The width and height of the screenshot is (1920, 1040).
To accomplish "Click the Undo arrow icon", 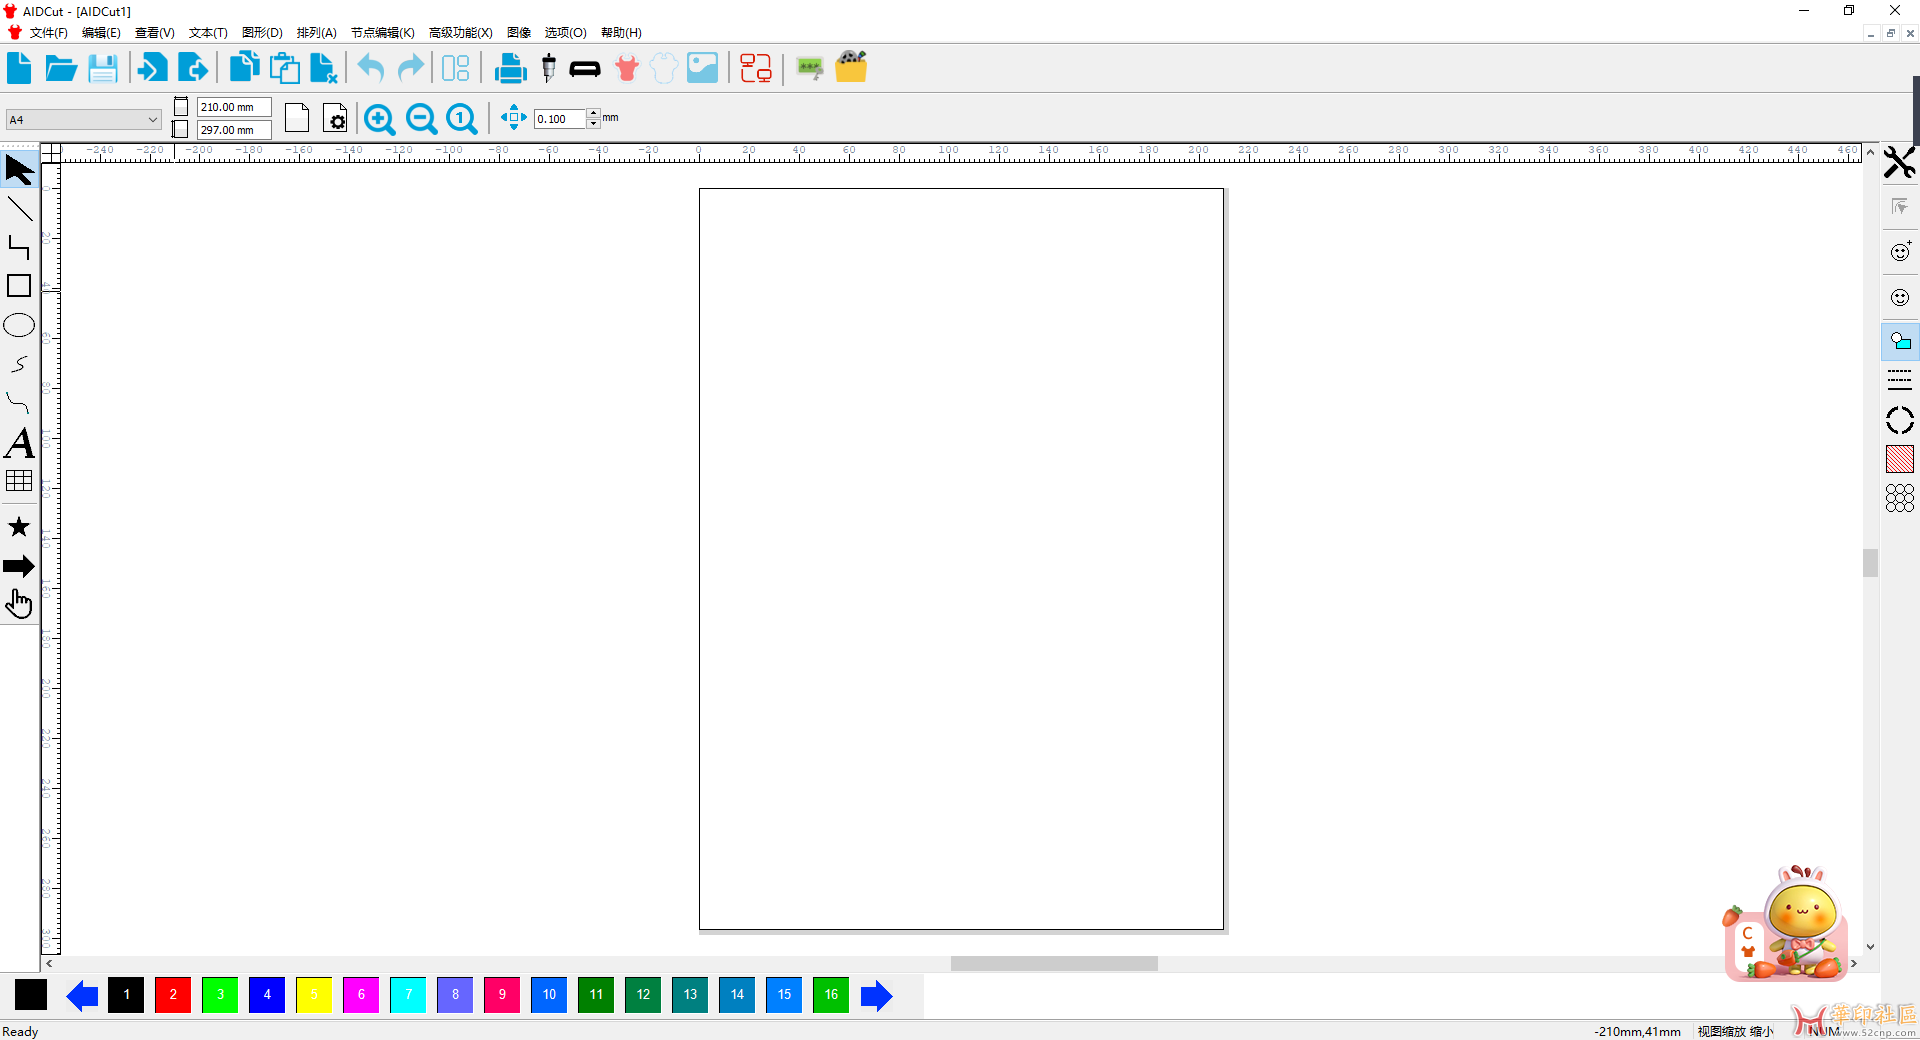I will point(371,68).
